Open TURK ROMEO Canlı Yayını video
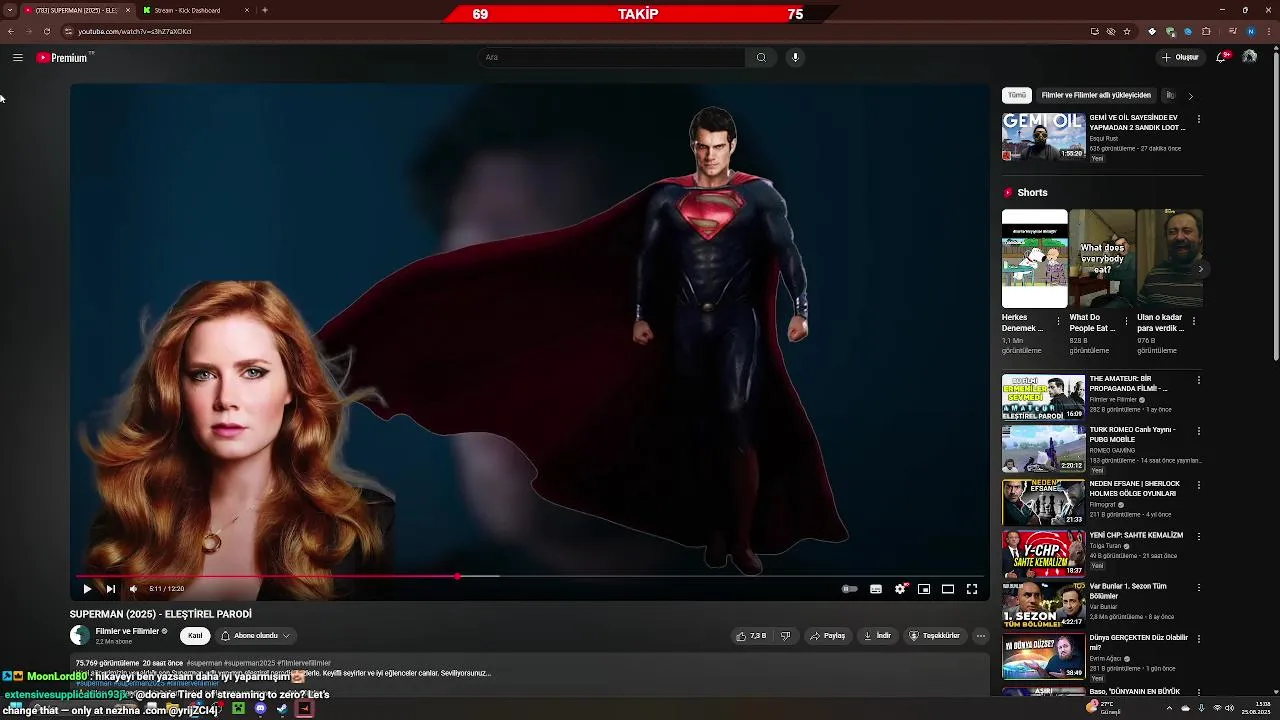 point(1043,449)
